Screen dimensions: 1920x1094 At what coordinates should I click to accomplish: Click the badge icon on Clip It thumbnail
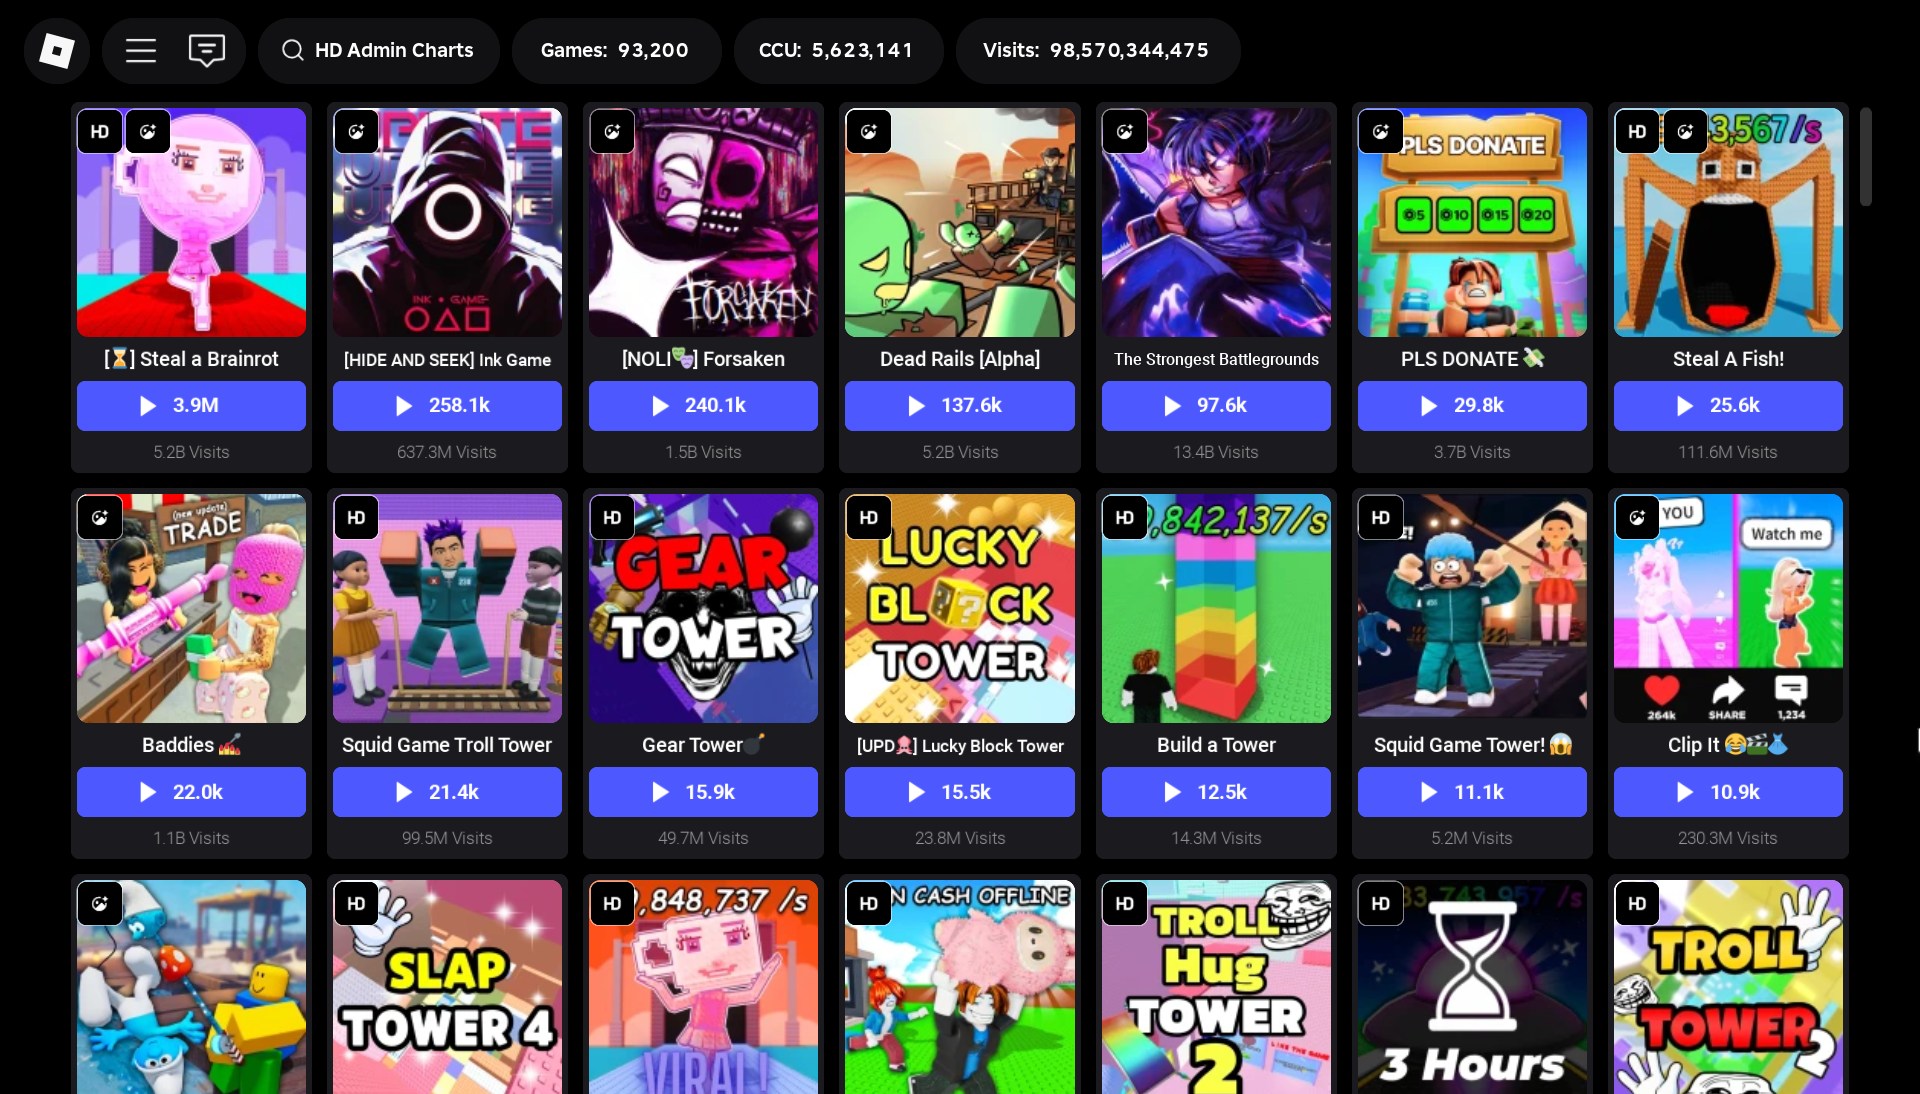tap(1637, 517)
